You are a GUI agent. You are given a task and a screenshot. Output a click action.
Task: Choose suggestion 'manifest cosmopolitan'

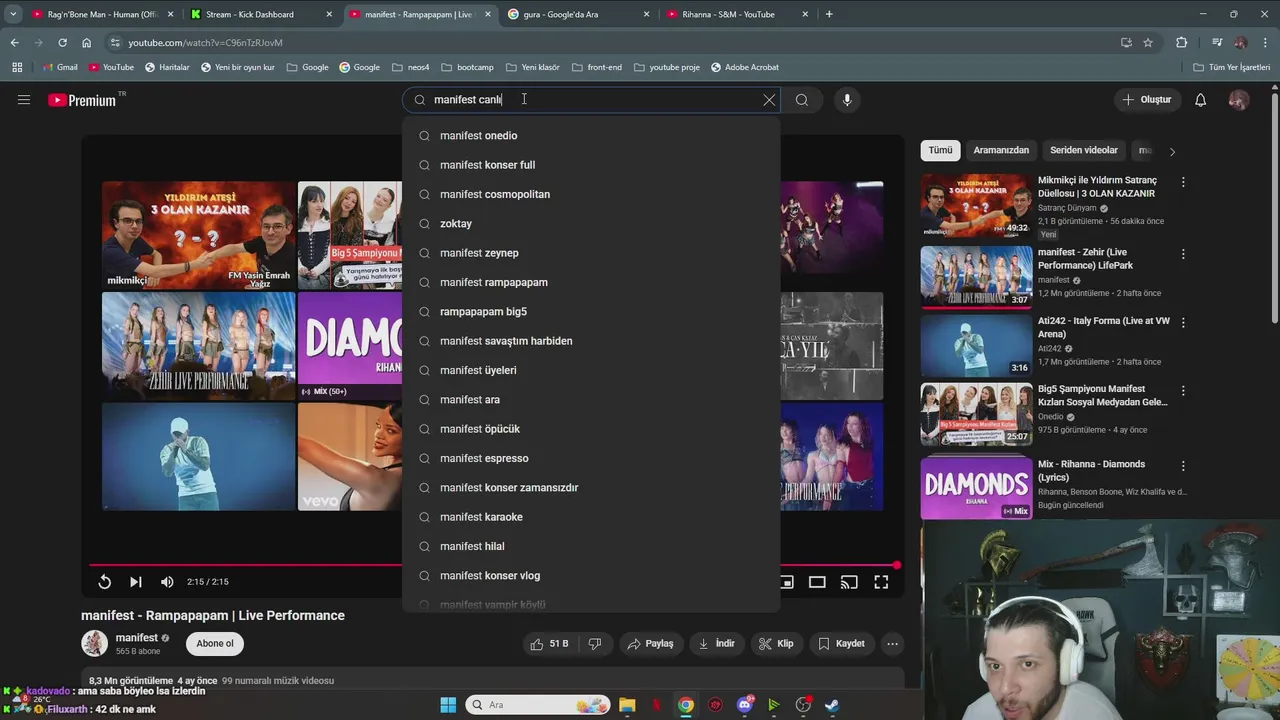pos(591,194)
